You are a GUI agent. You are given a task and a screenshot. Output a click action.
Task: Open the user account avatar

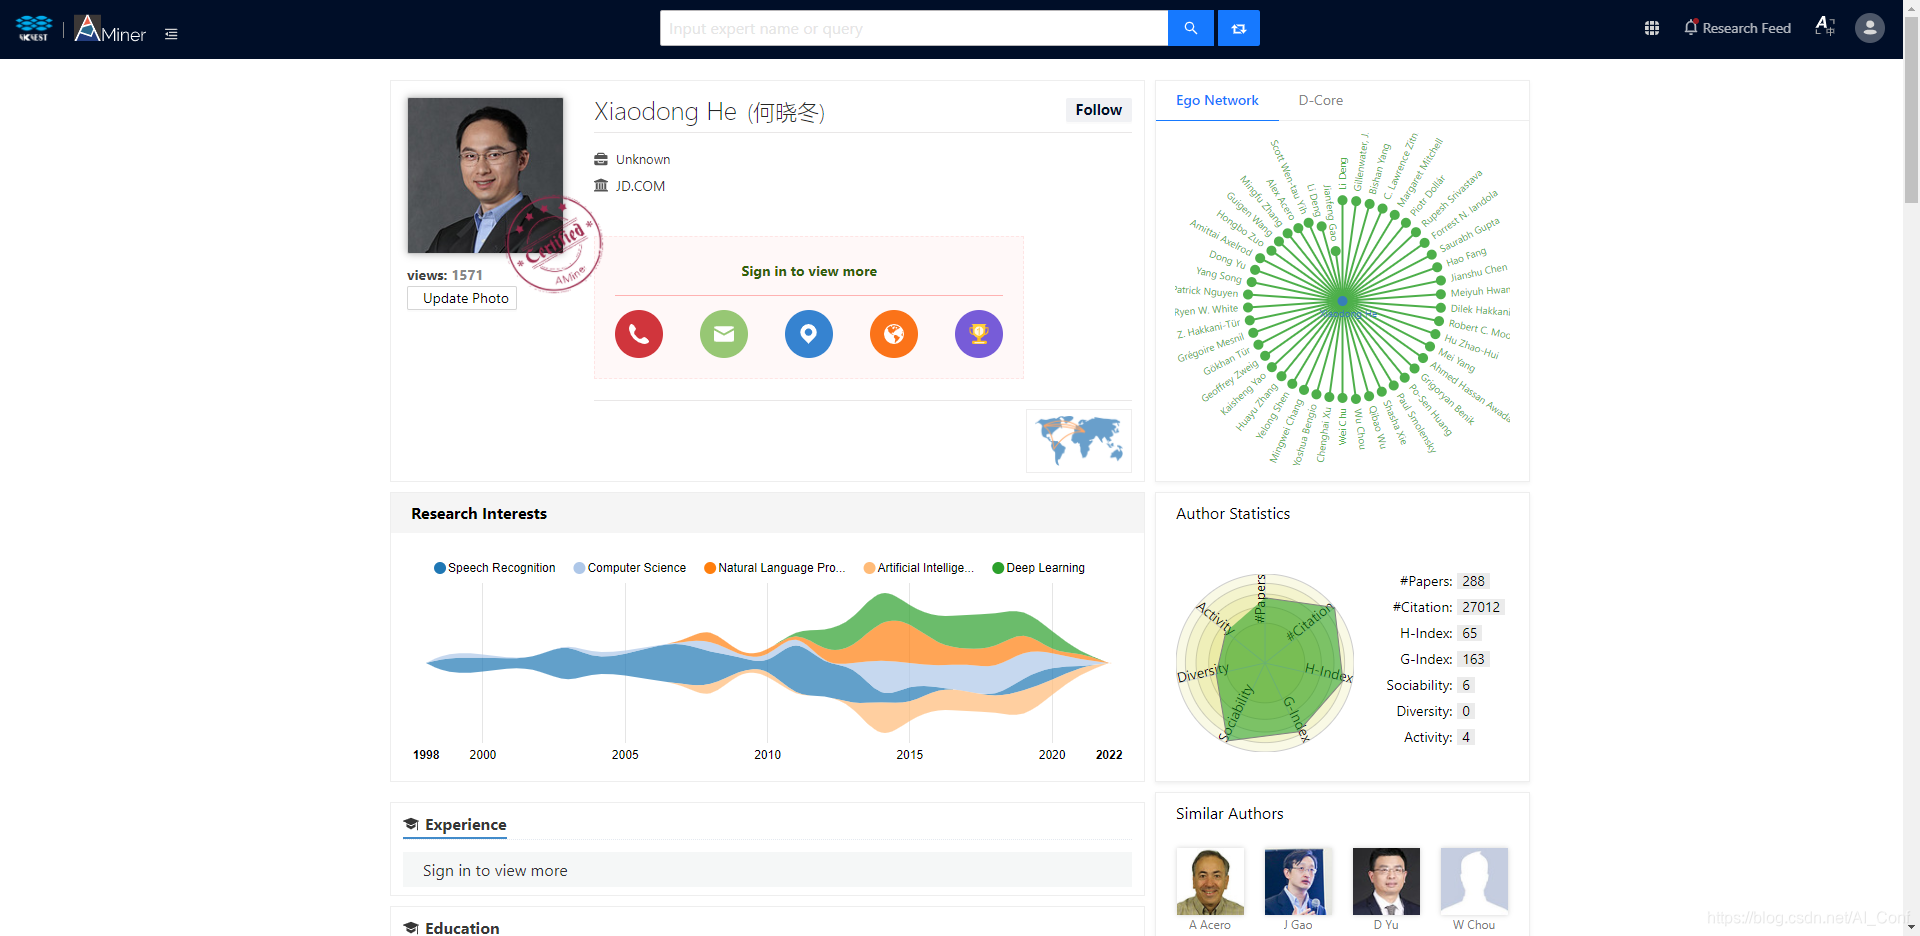pos(1870,28)
